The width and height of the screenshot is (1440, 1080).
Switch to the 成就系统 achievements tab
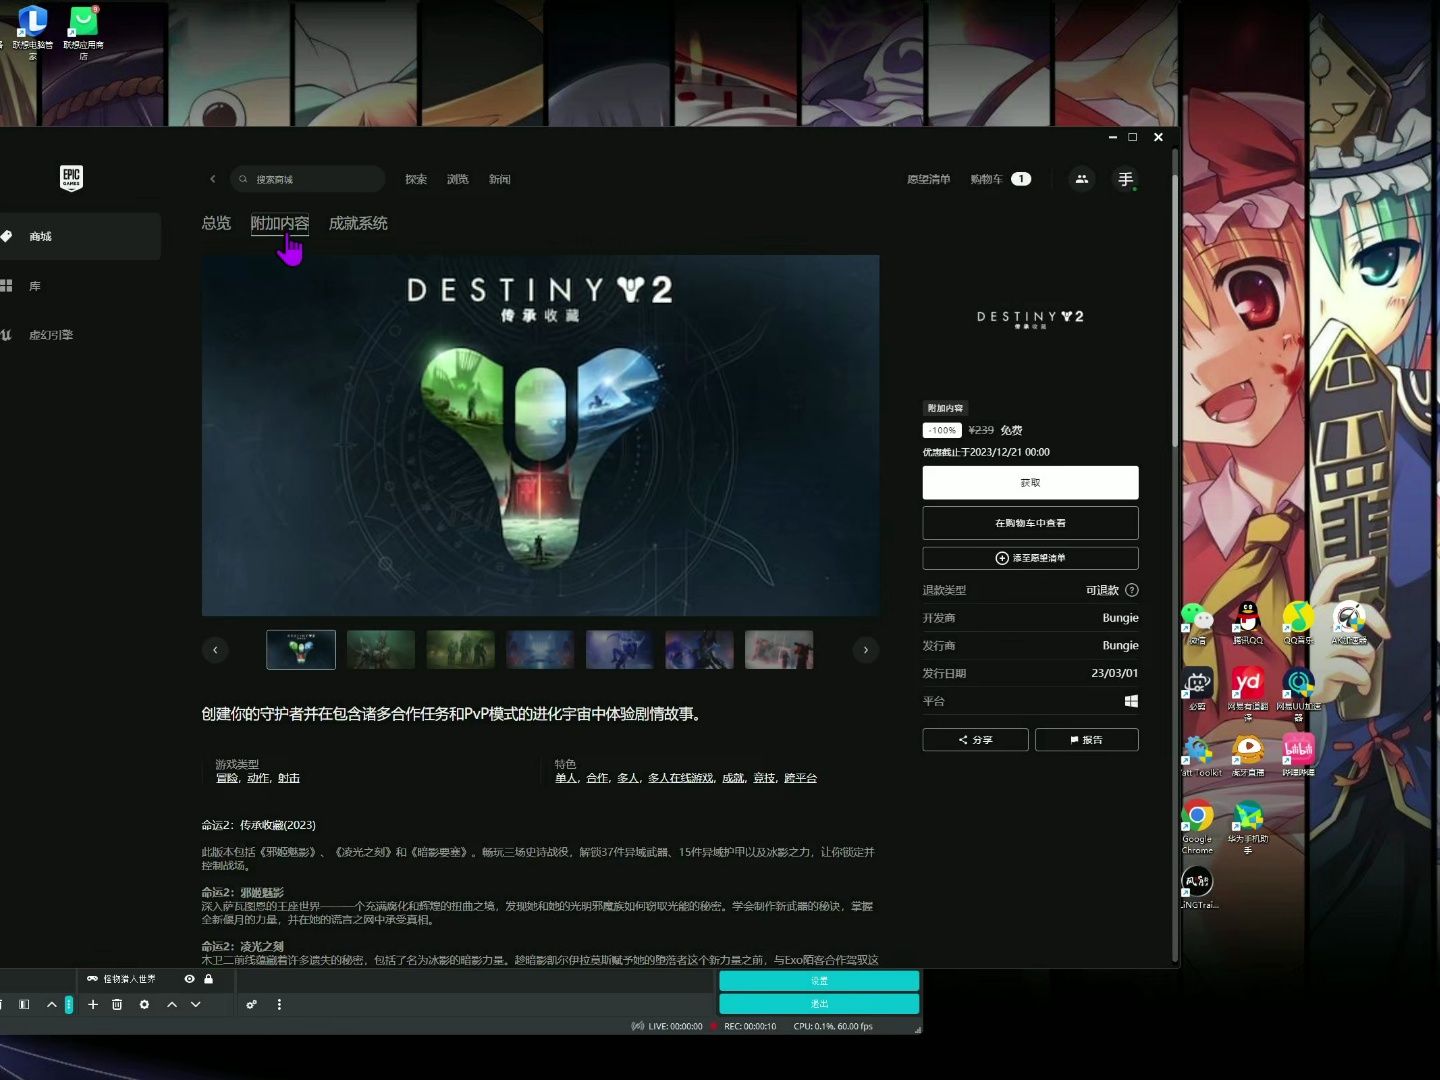pos(358,223)
